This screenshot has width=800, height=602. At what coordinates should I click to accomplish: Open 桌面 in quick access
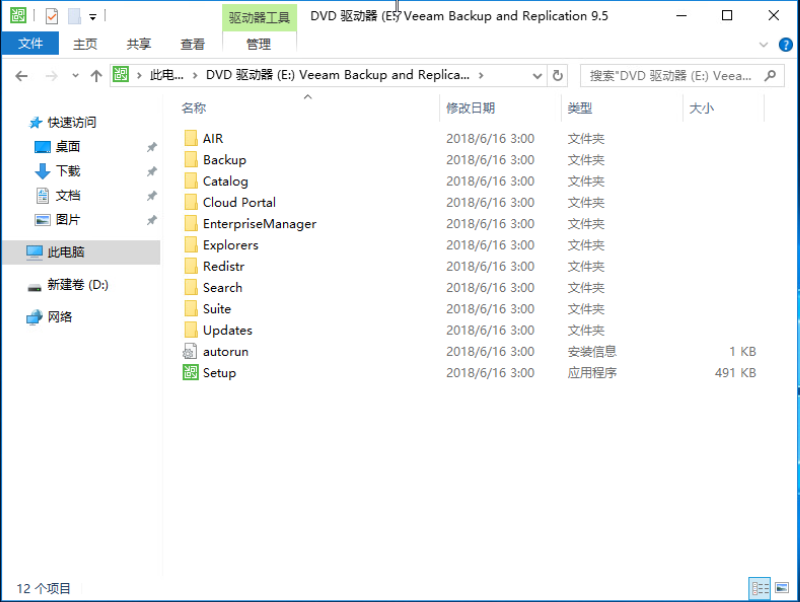click(67, 147)
